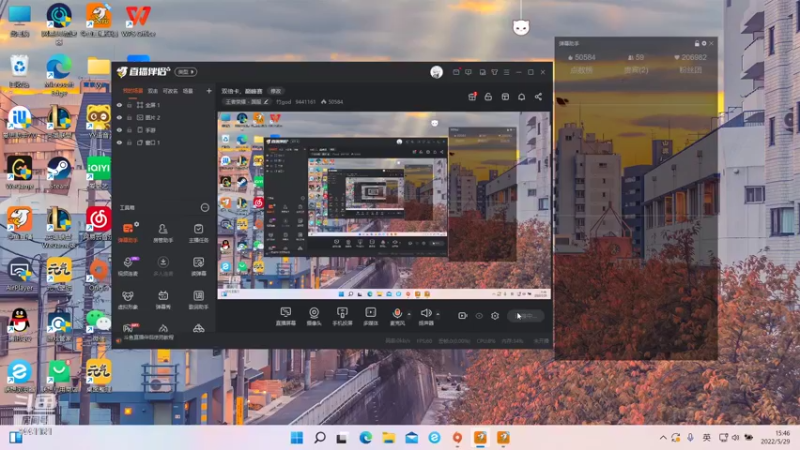Click the pencil edit icon beside game name
800x450 pixels.
[266, 102]
